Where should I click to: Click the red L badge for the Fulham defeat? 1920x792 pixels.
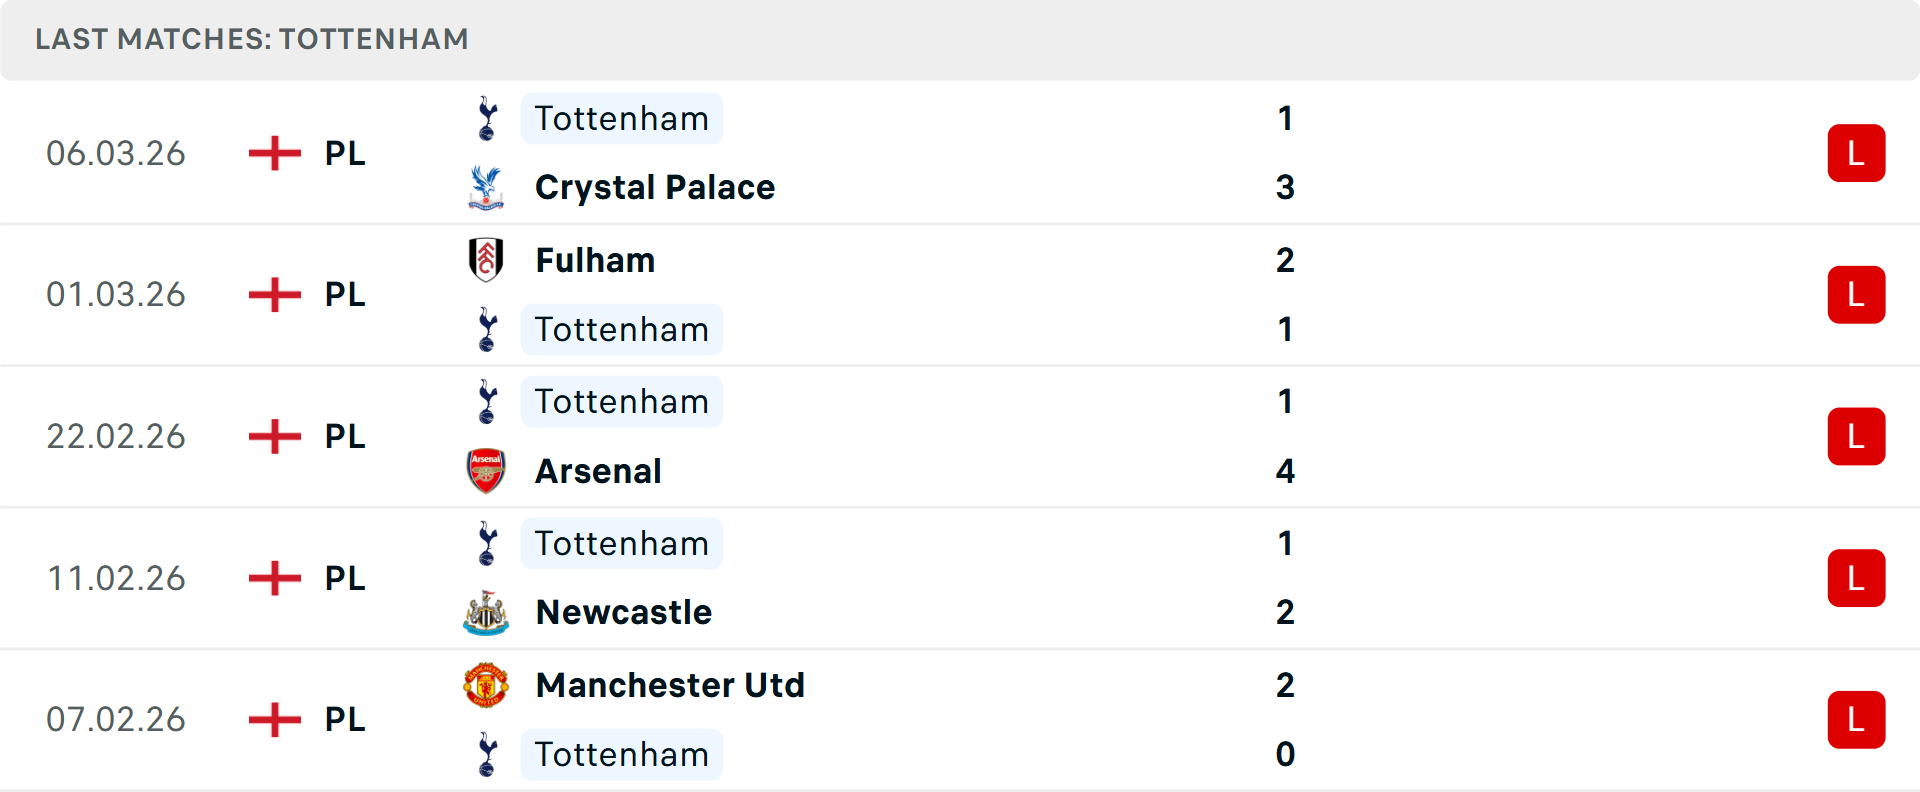coord(1856,295)
